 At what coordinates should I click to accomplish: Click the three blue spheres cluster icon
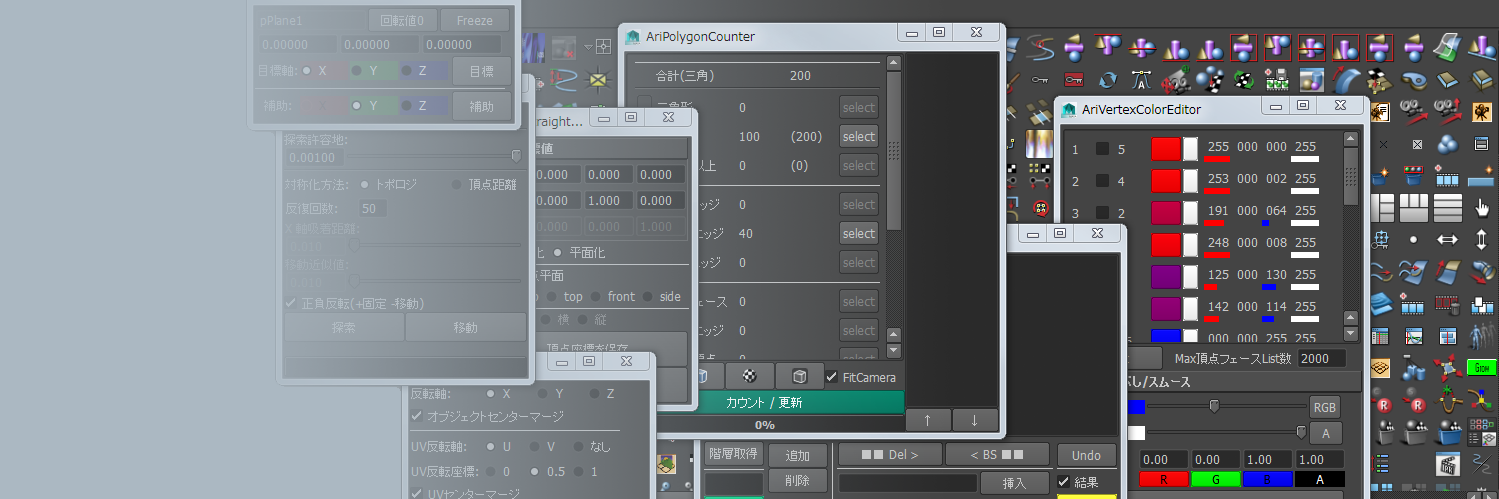click(x=1447, y=144)
